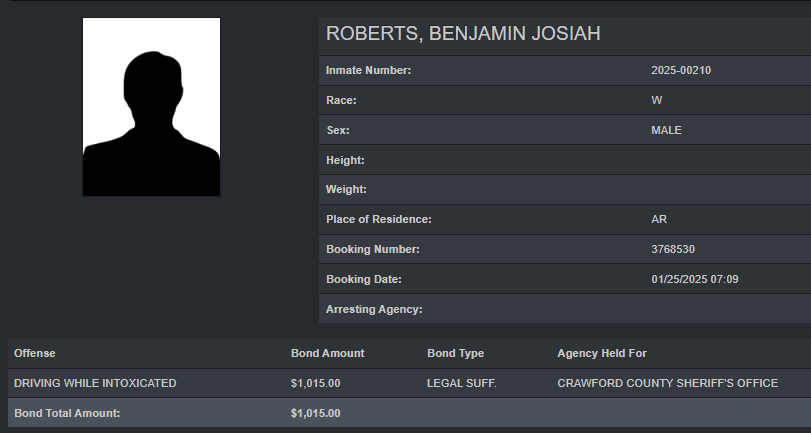This screenshot has height=433, width=811.
Task: Select the name heading ROBERTS, BENJAMIN JOSIAH
Action: (x=463, y=35)
